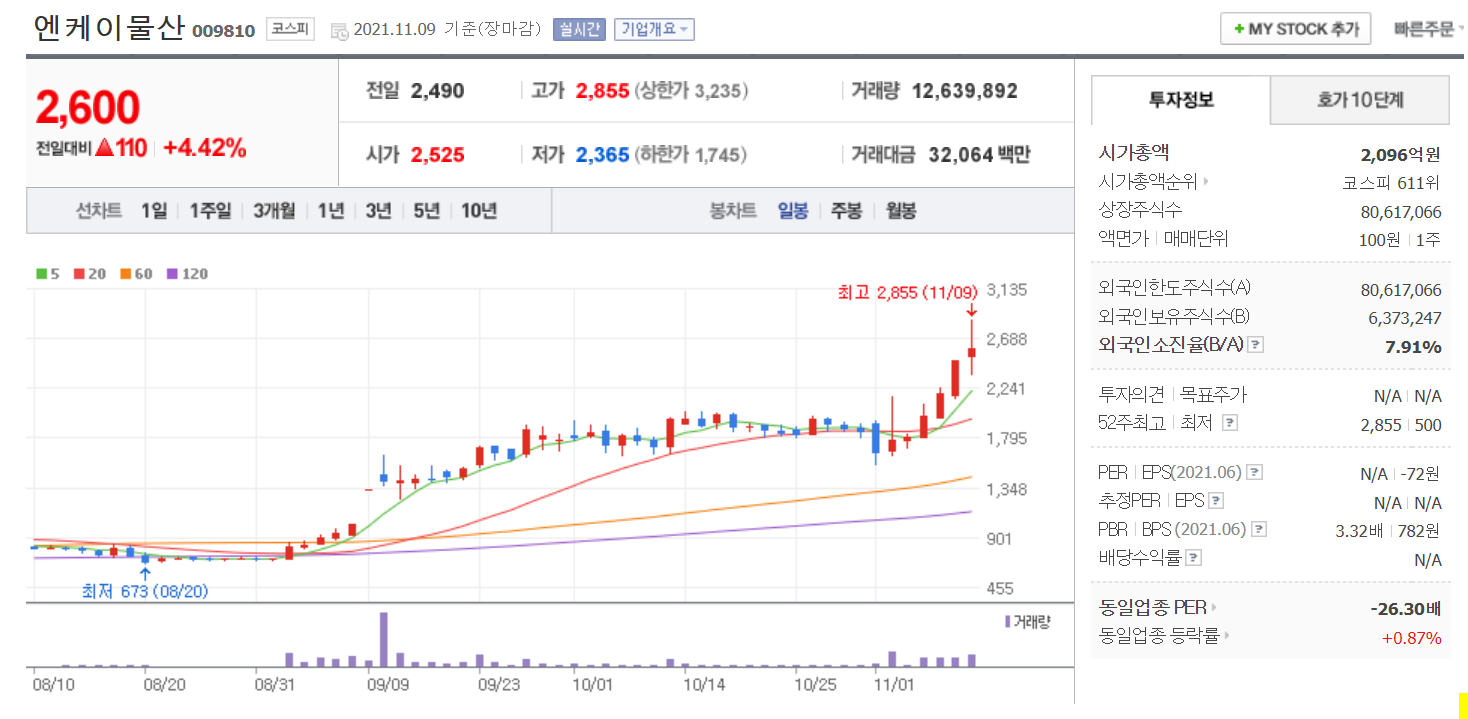Click the 코스피 611위 ranking value
Screen dimensions: 1468x719
[1391, 182]
